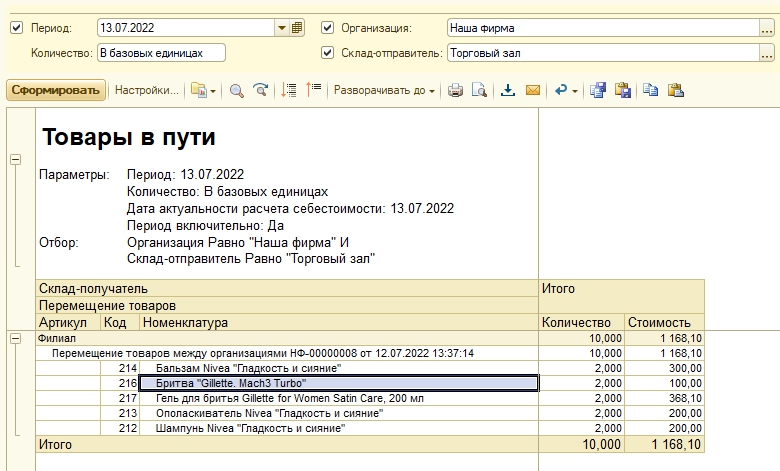The width and height of the screenshot is (780, 471).
Task: Click the print icon in toolbar
Action: [x=455, y=90]
